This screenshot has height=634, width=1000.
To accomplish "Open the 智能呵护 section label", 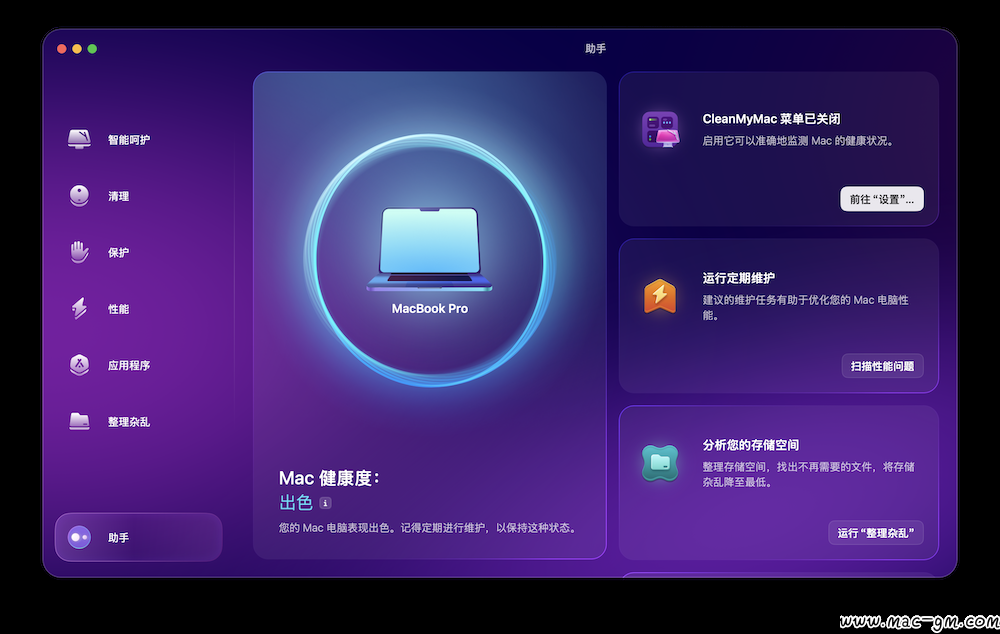I will pyautogui.click(x=129, y=140).
